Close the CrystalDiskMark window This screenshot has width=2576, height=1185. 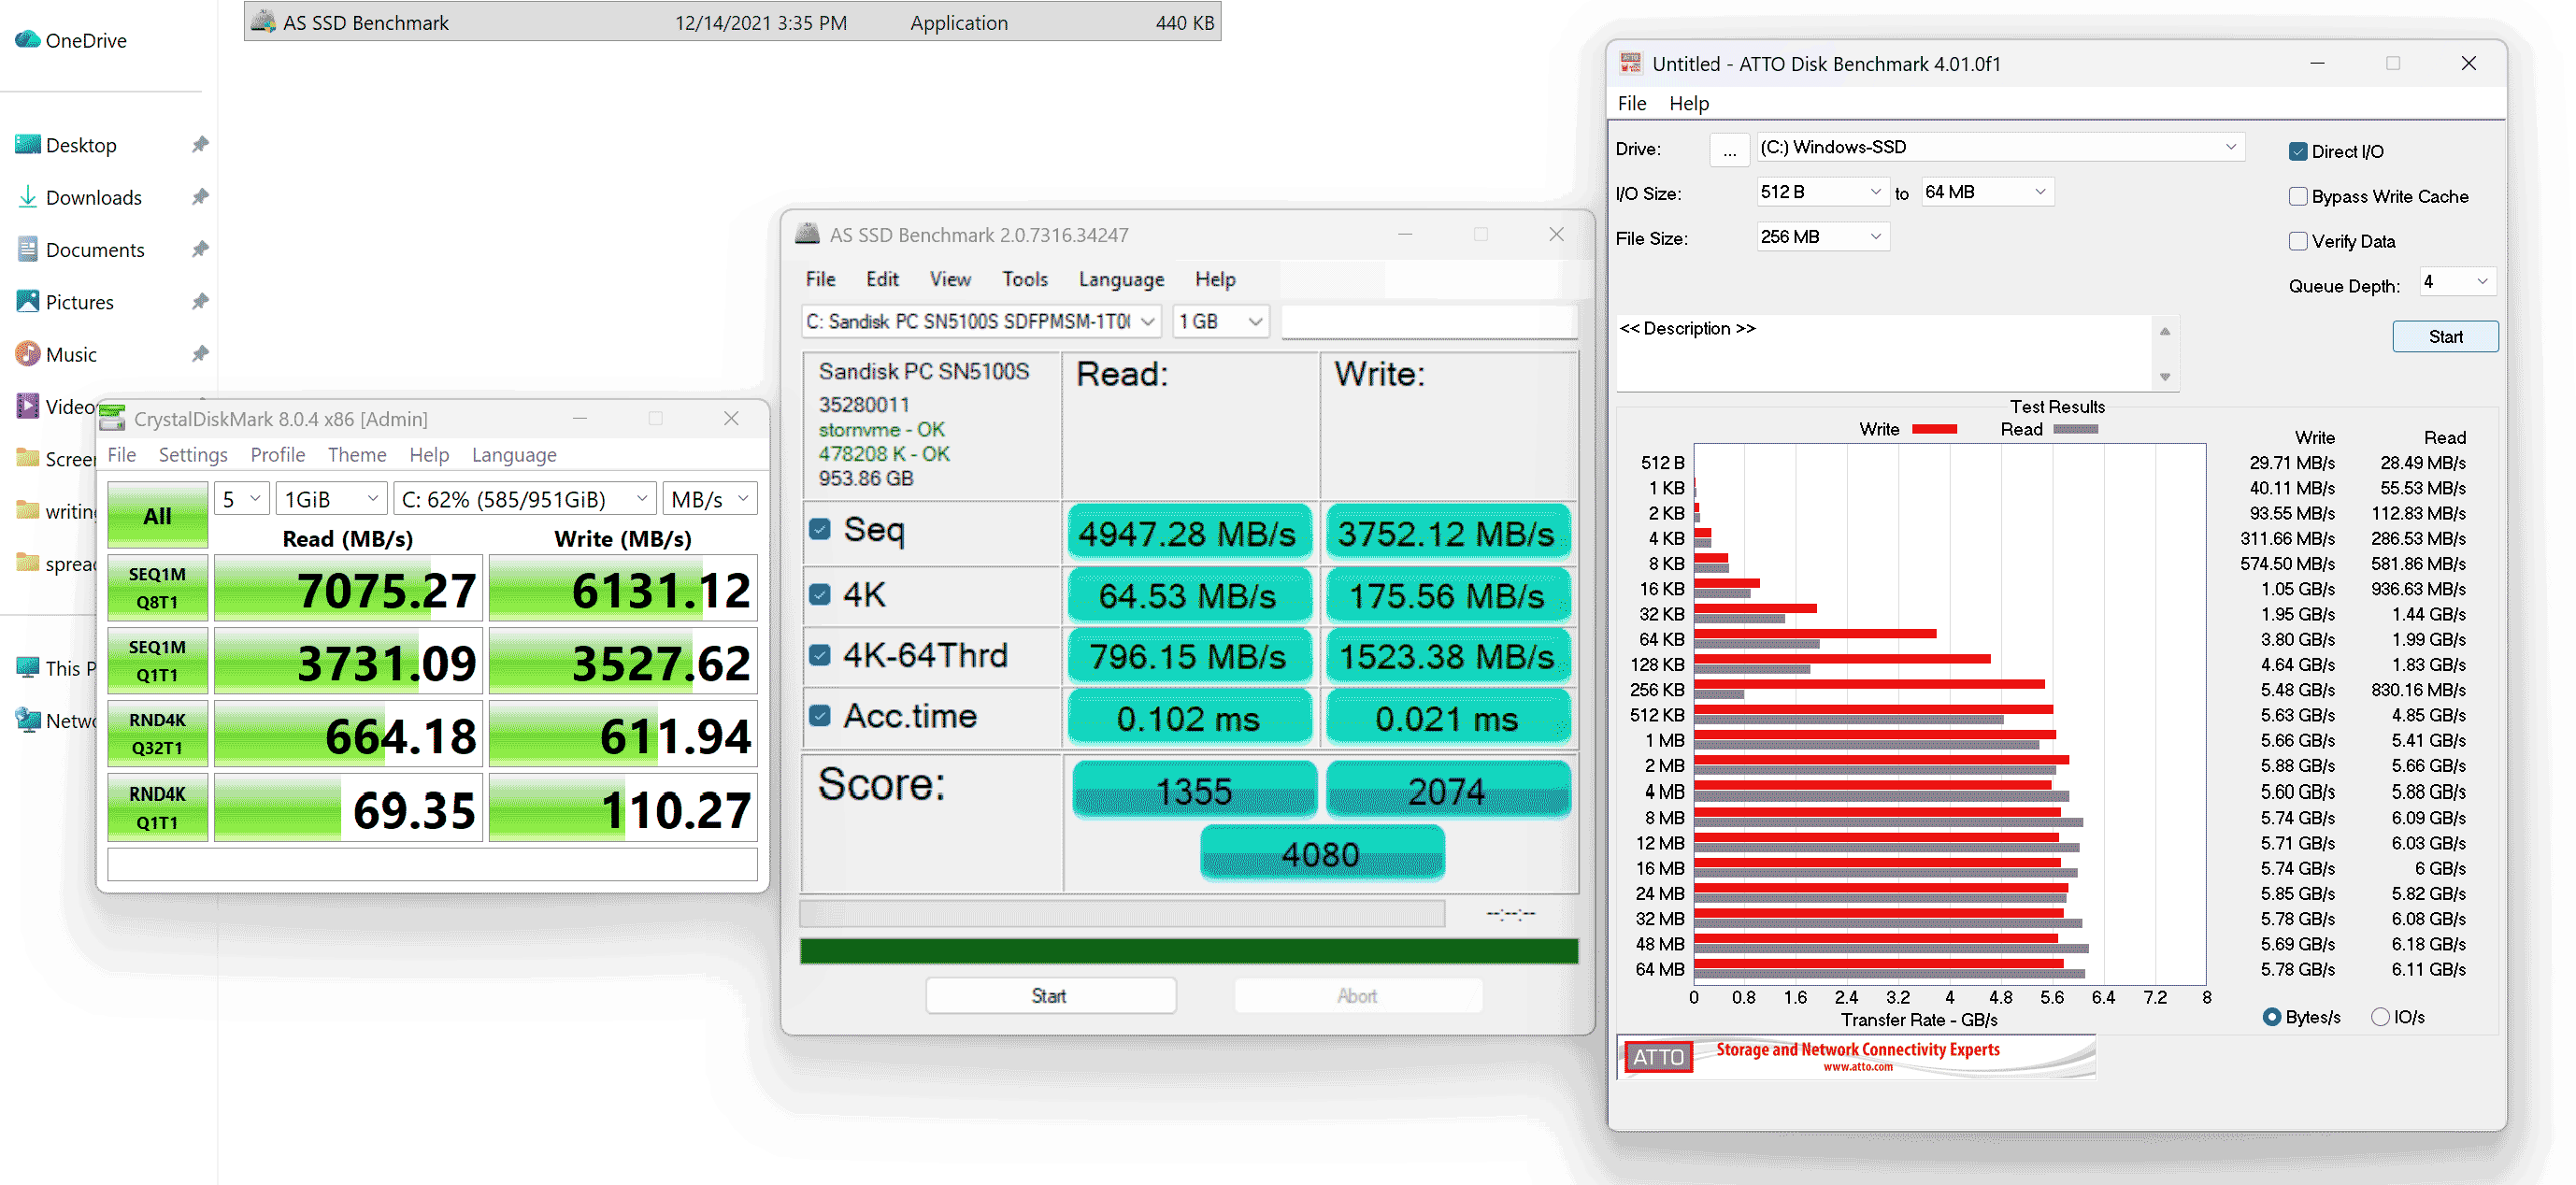click(731, 418)
